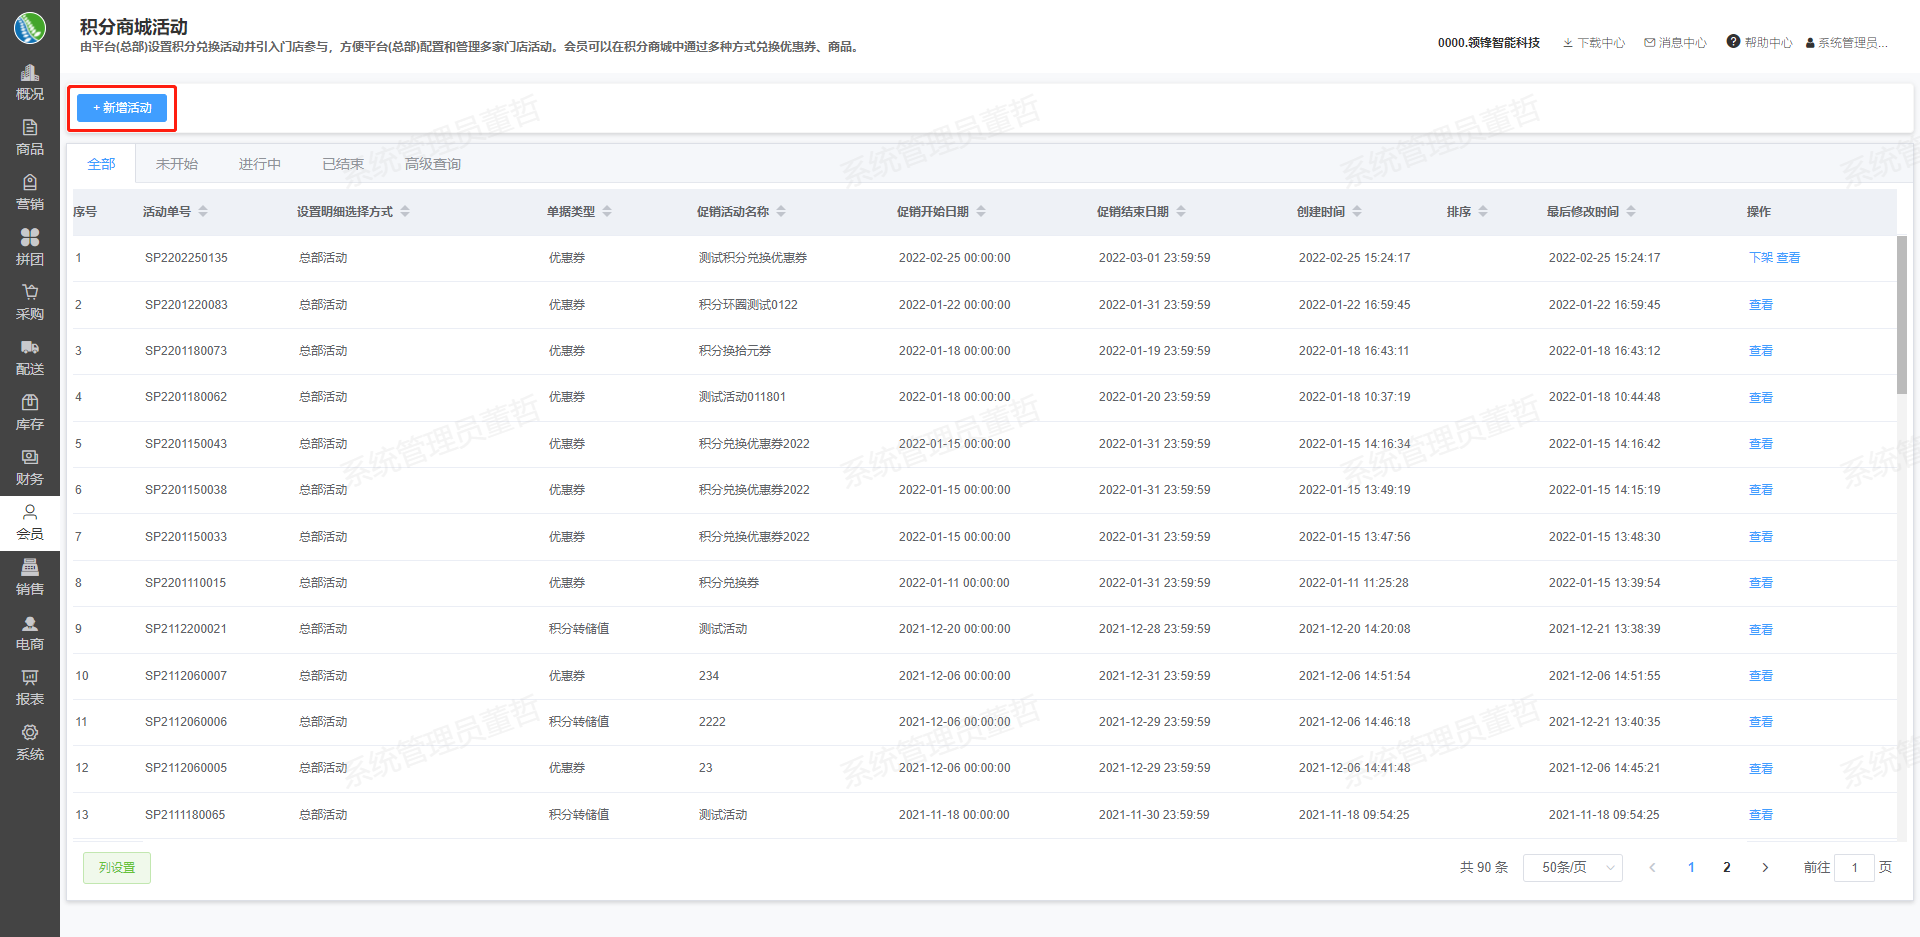Viewport: 1920px width, 937px height.
Task: Click the page number jump input field
Action: (x=1854, y=868)
